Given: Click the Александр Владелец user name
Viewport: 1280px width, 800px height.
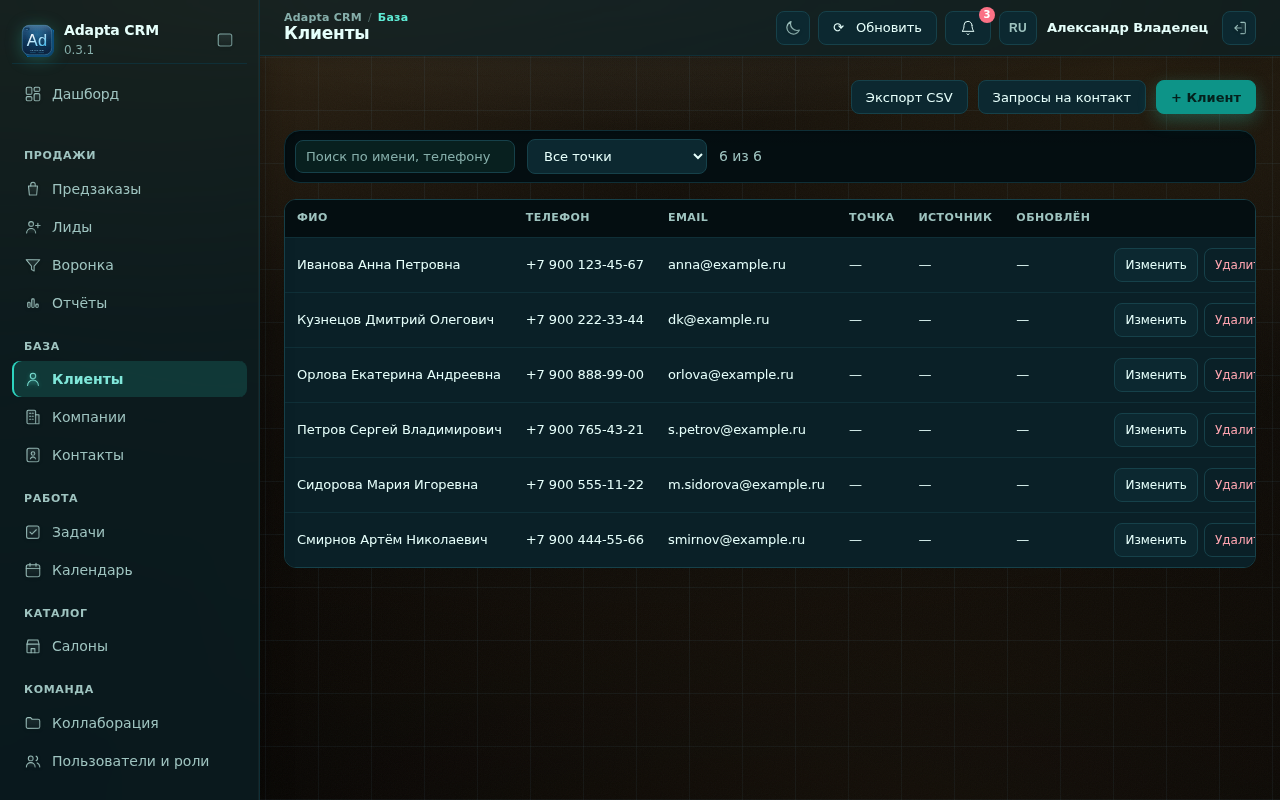Looking at the screenshot, I should [x=1127, y=28].
